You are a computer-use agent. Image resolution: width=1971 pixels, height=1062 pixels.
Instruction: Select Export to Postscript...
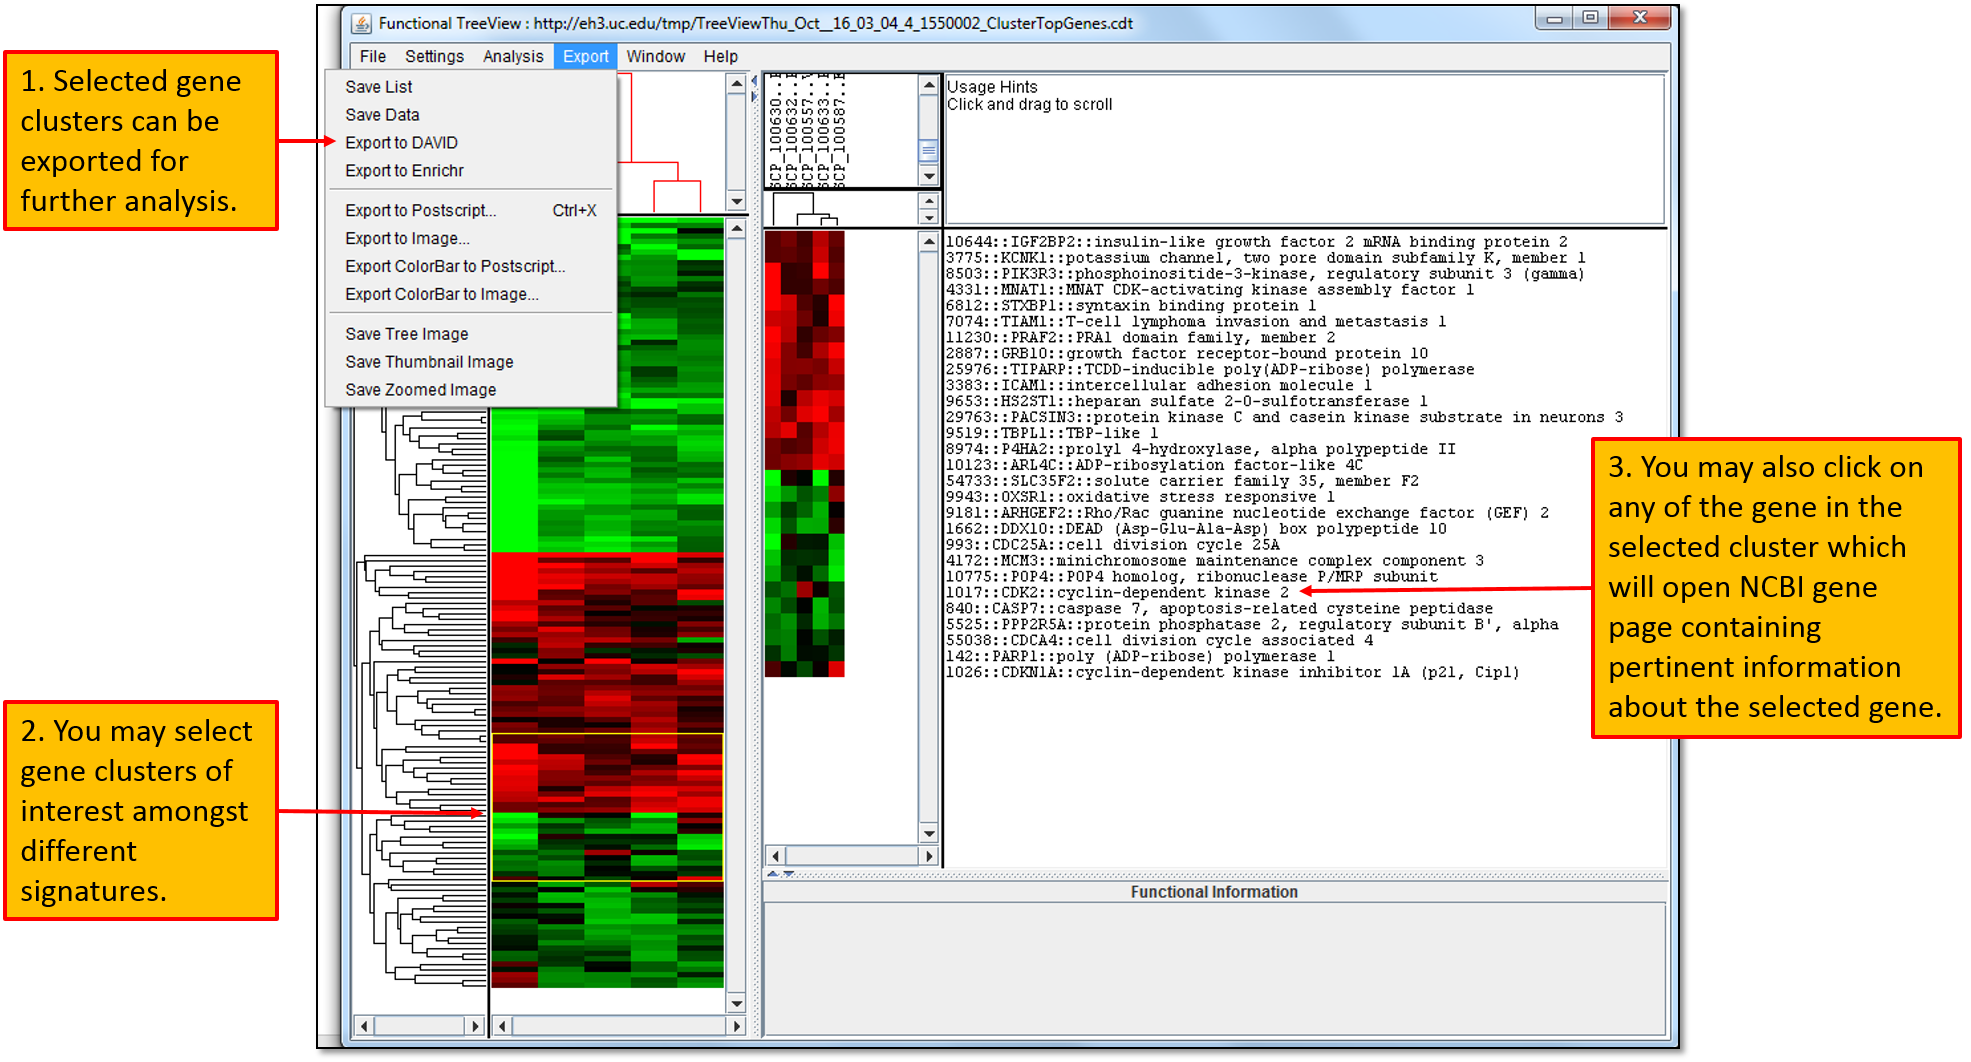tap(471, 211)
